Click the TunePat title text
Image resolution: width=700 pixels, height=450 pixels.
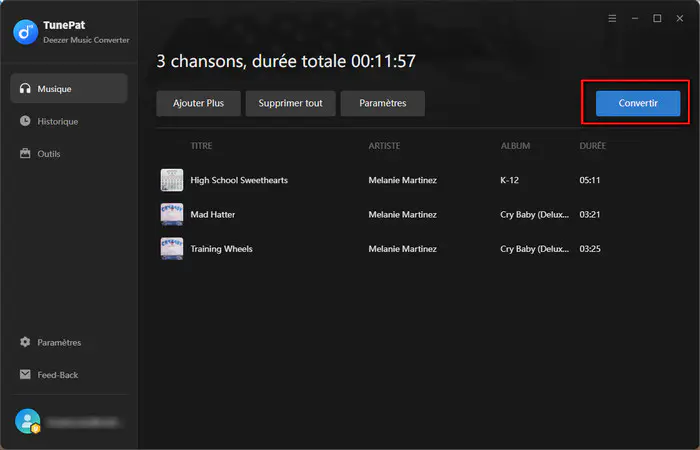tap(64, 25)
